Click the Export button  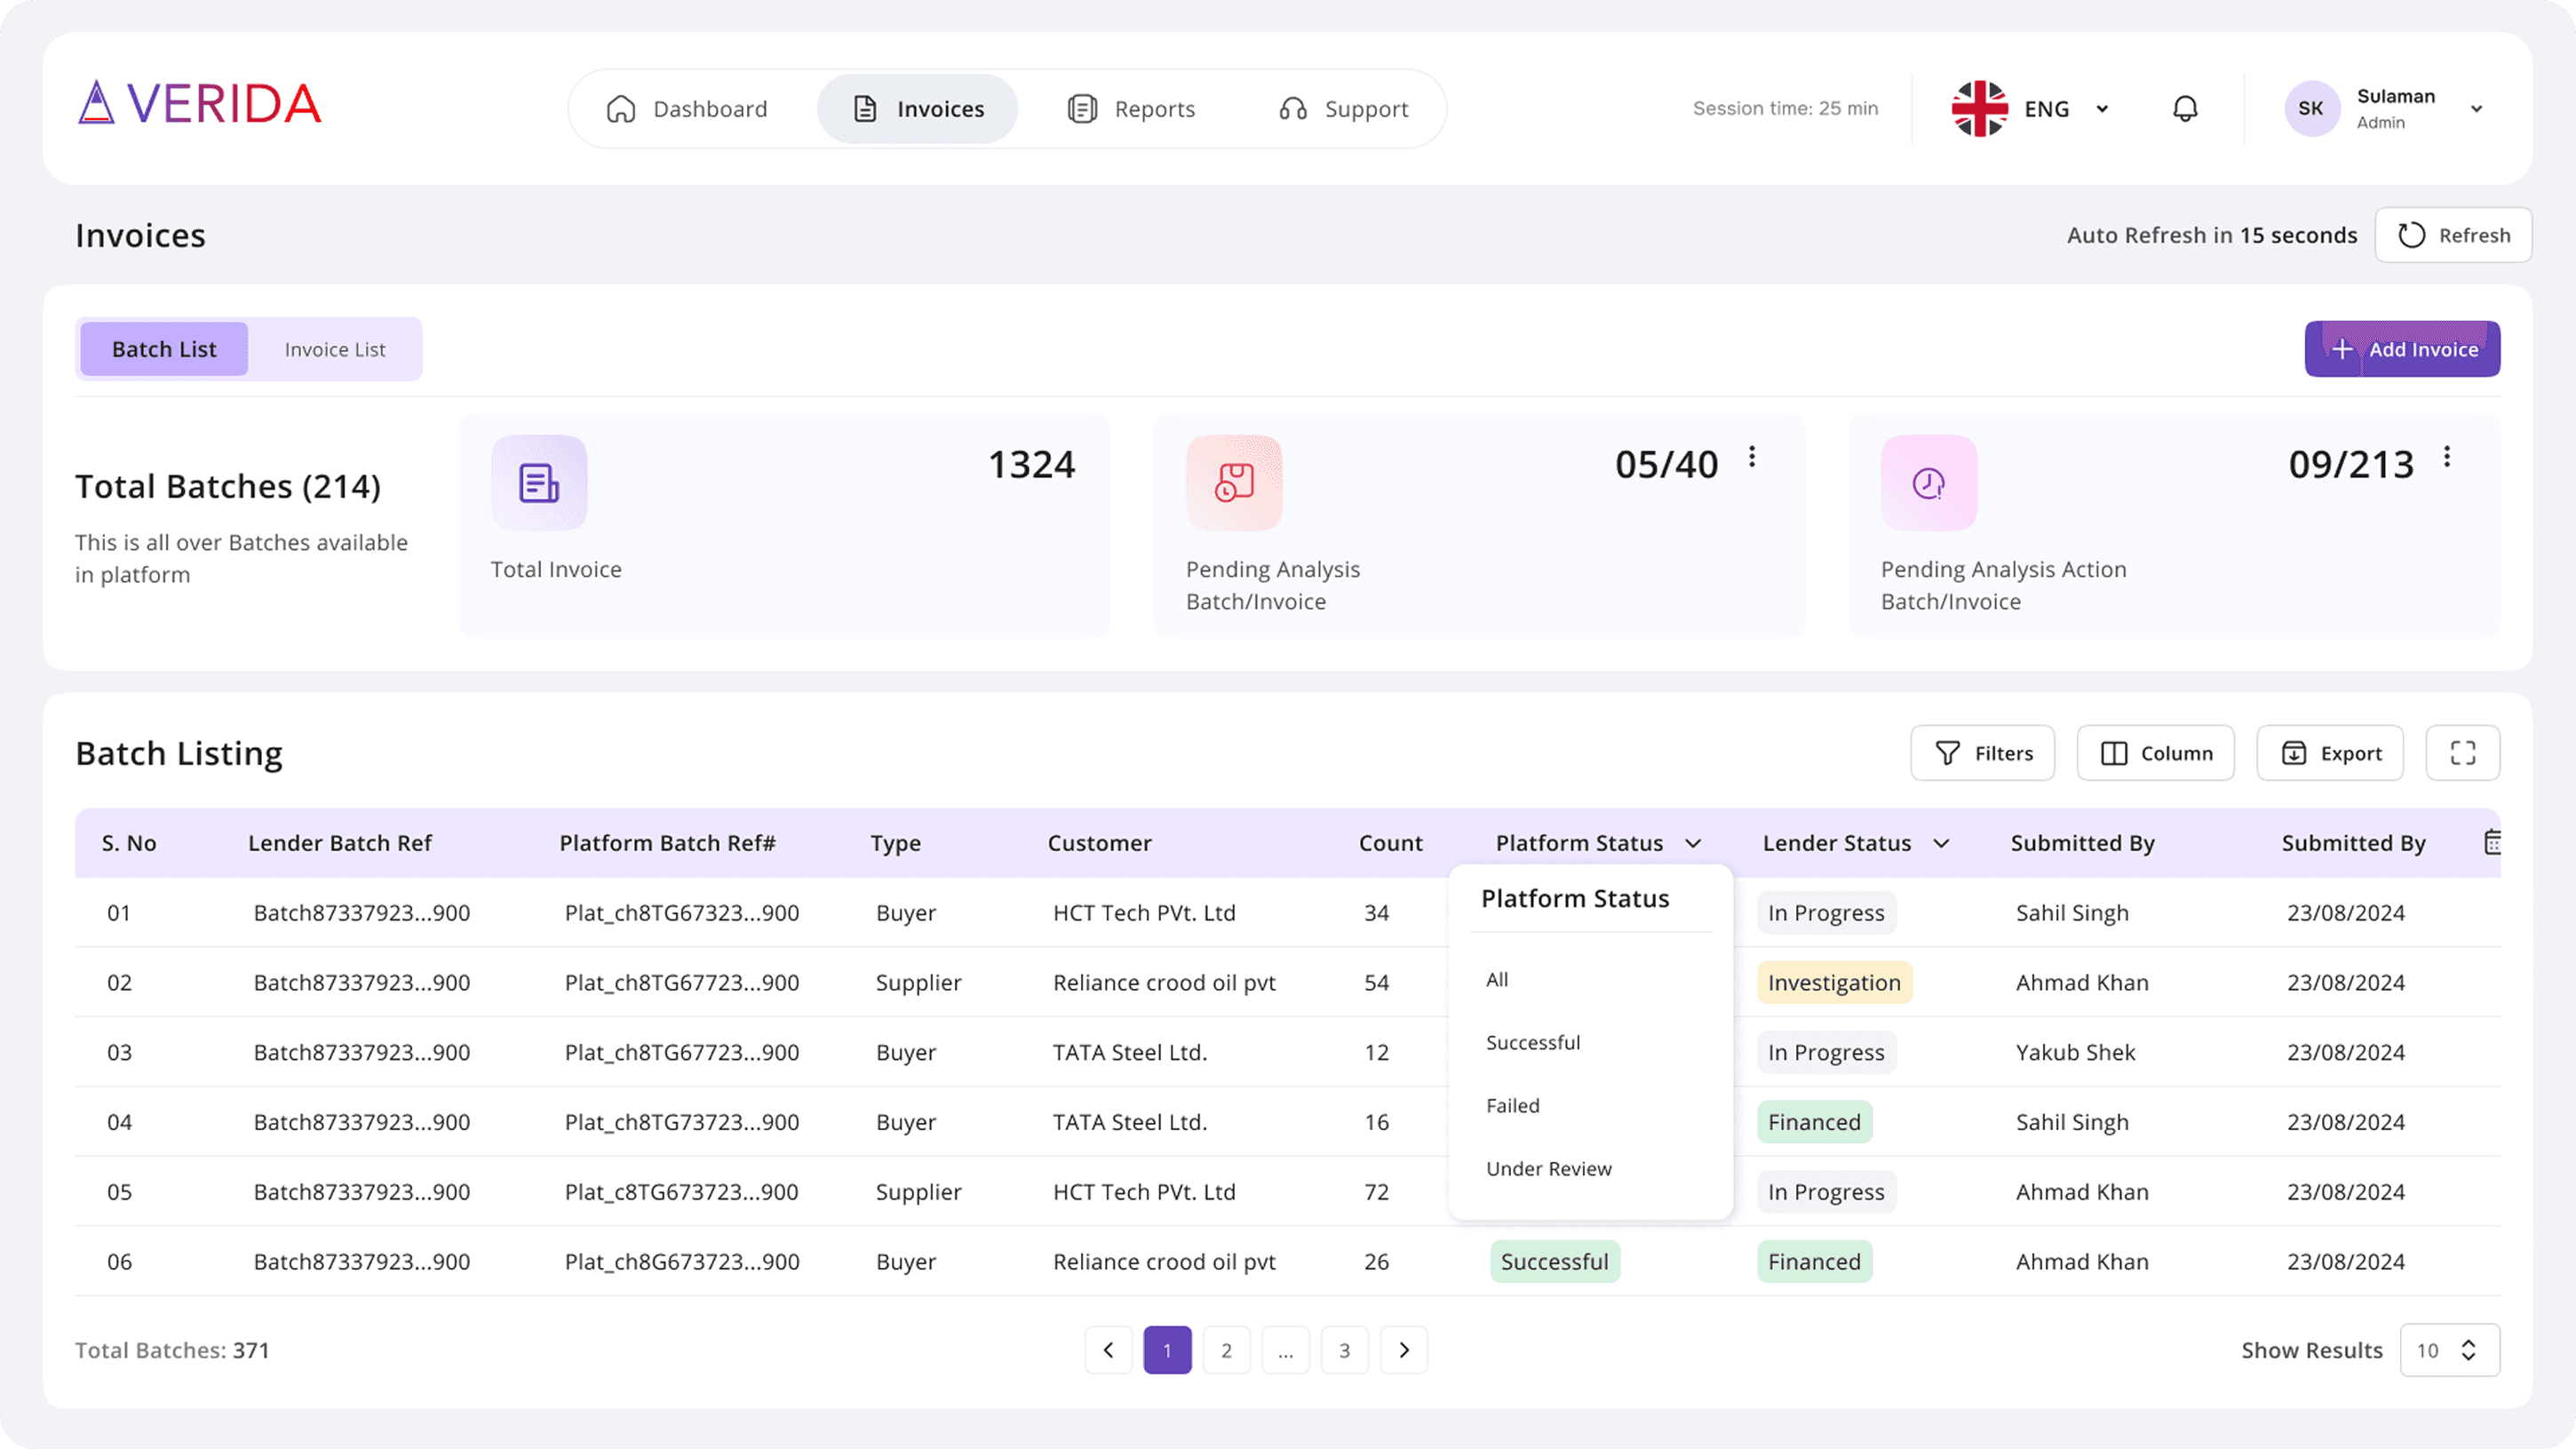click(x=2329, y=753)
